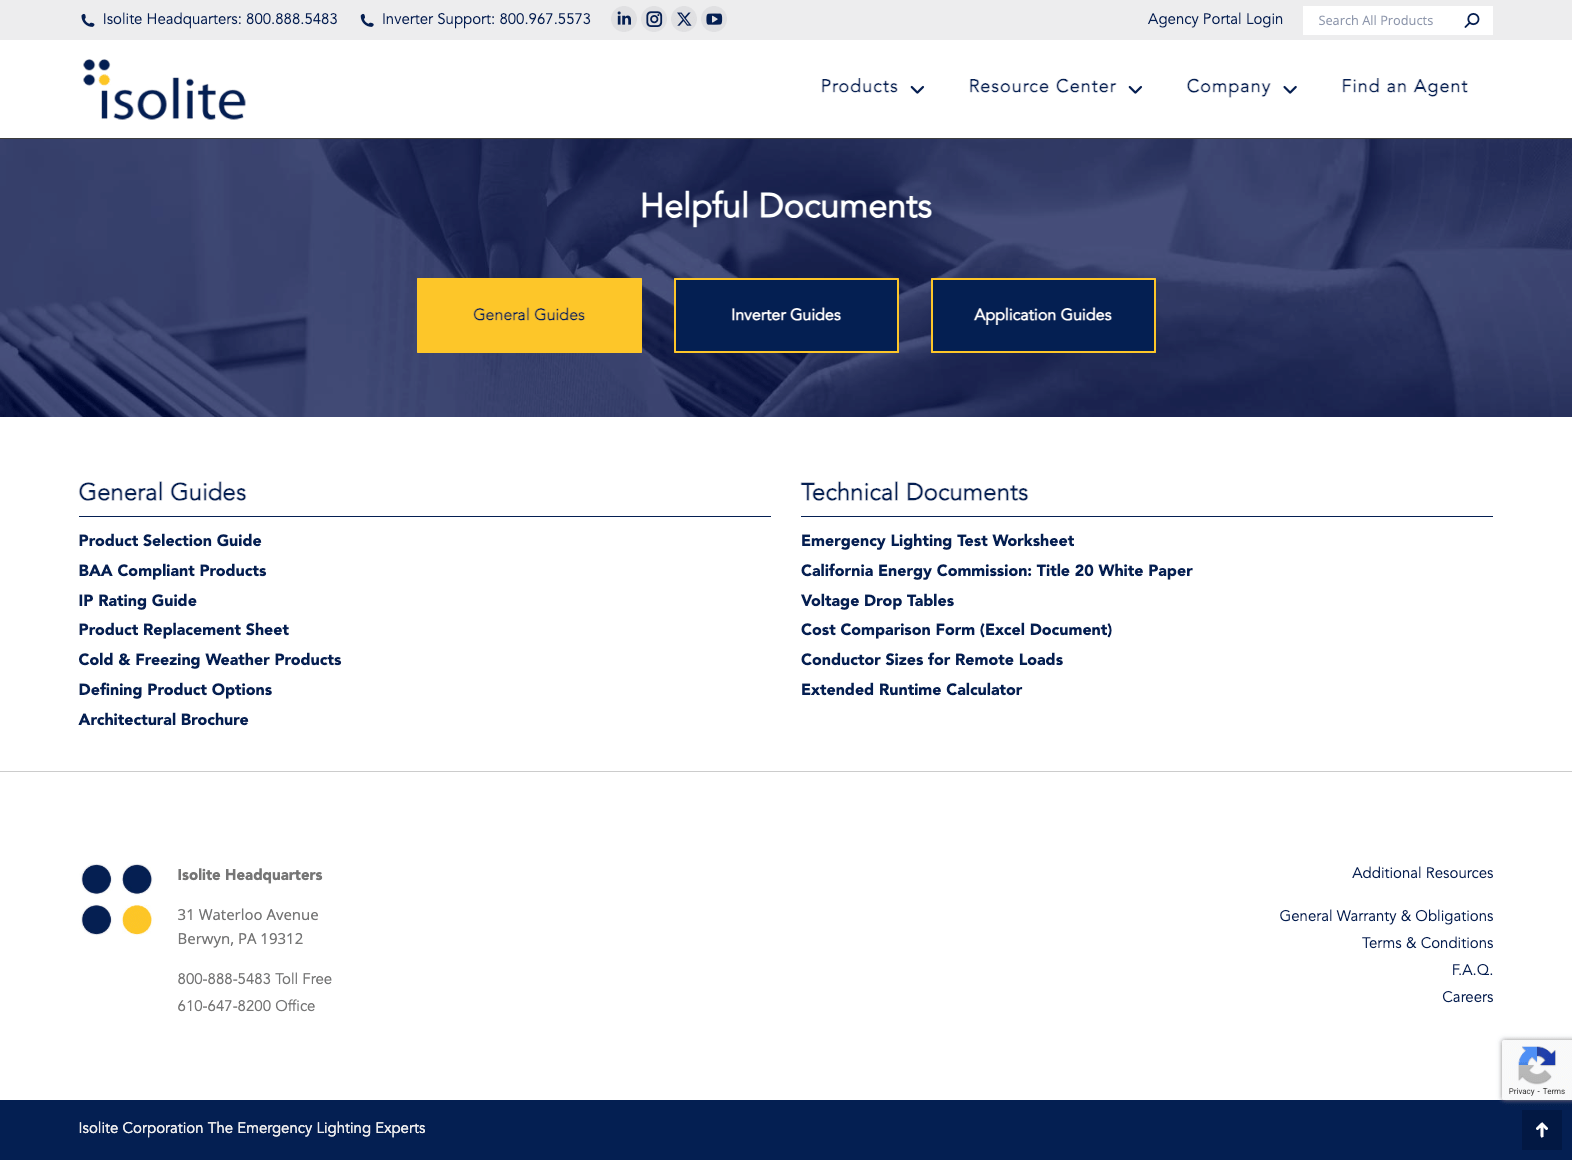Open Find an Agent page
This screenshot has height=1160, width=1572.
click(x=1404, y=87)
